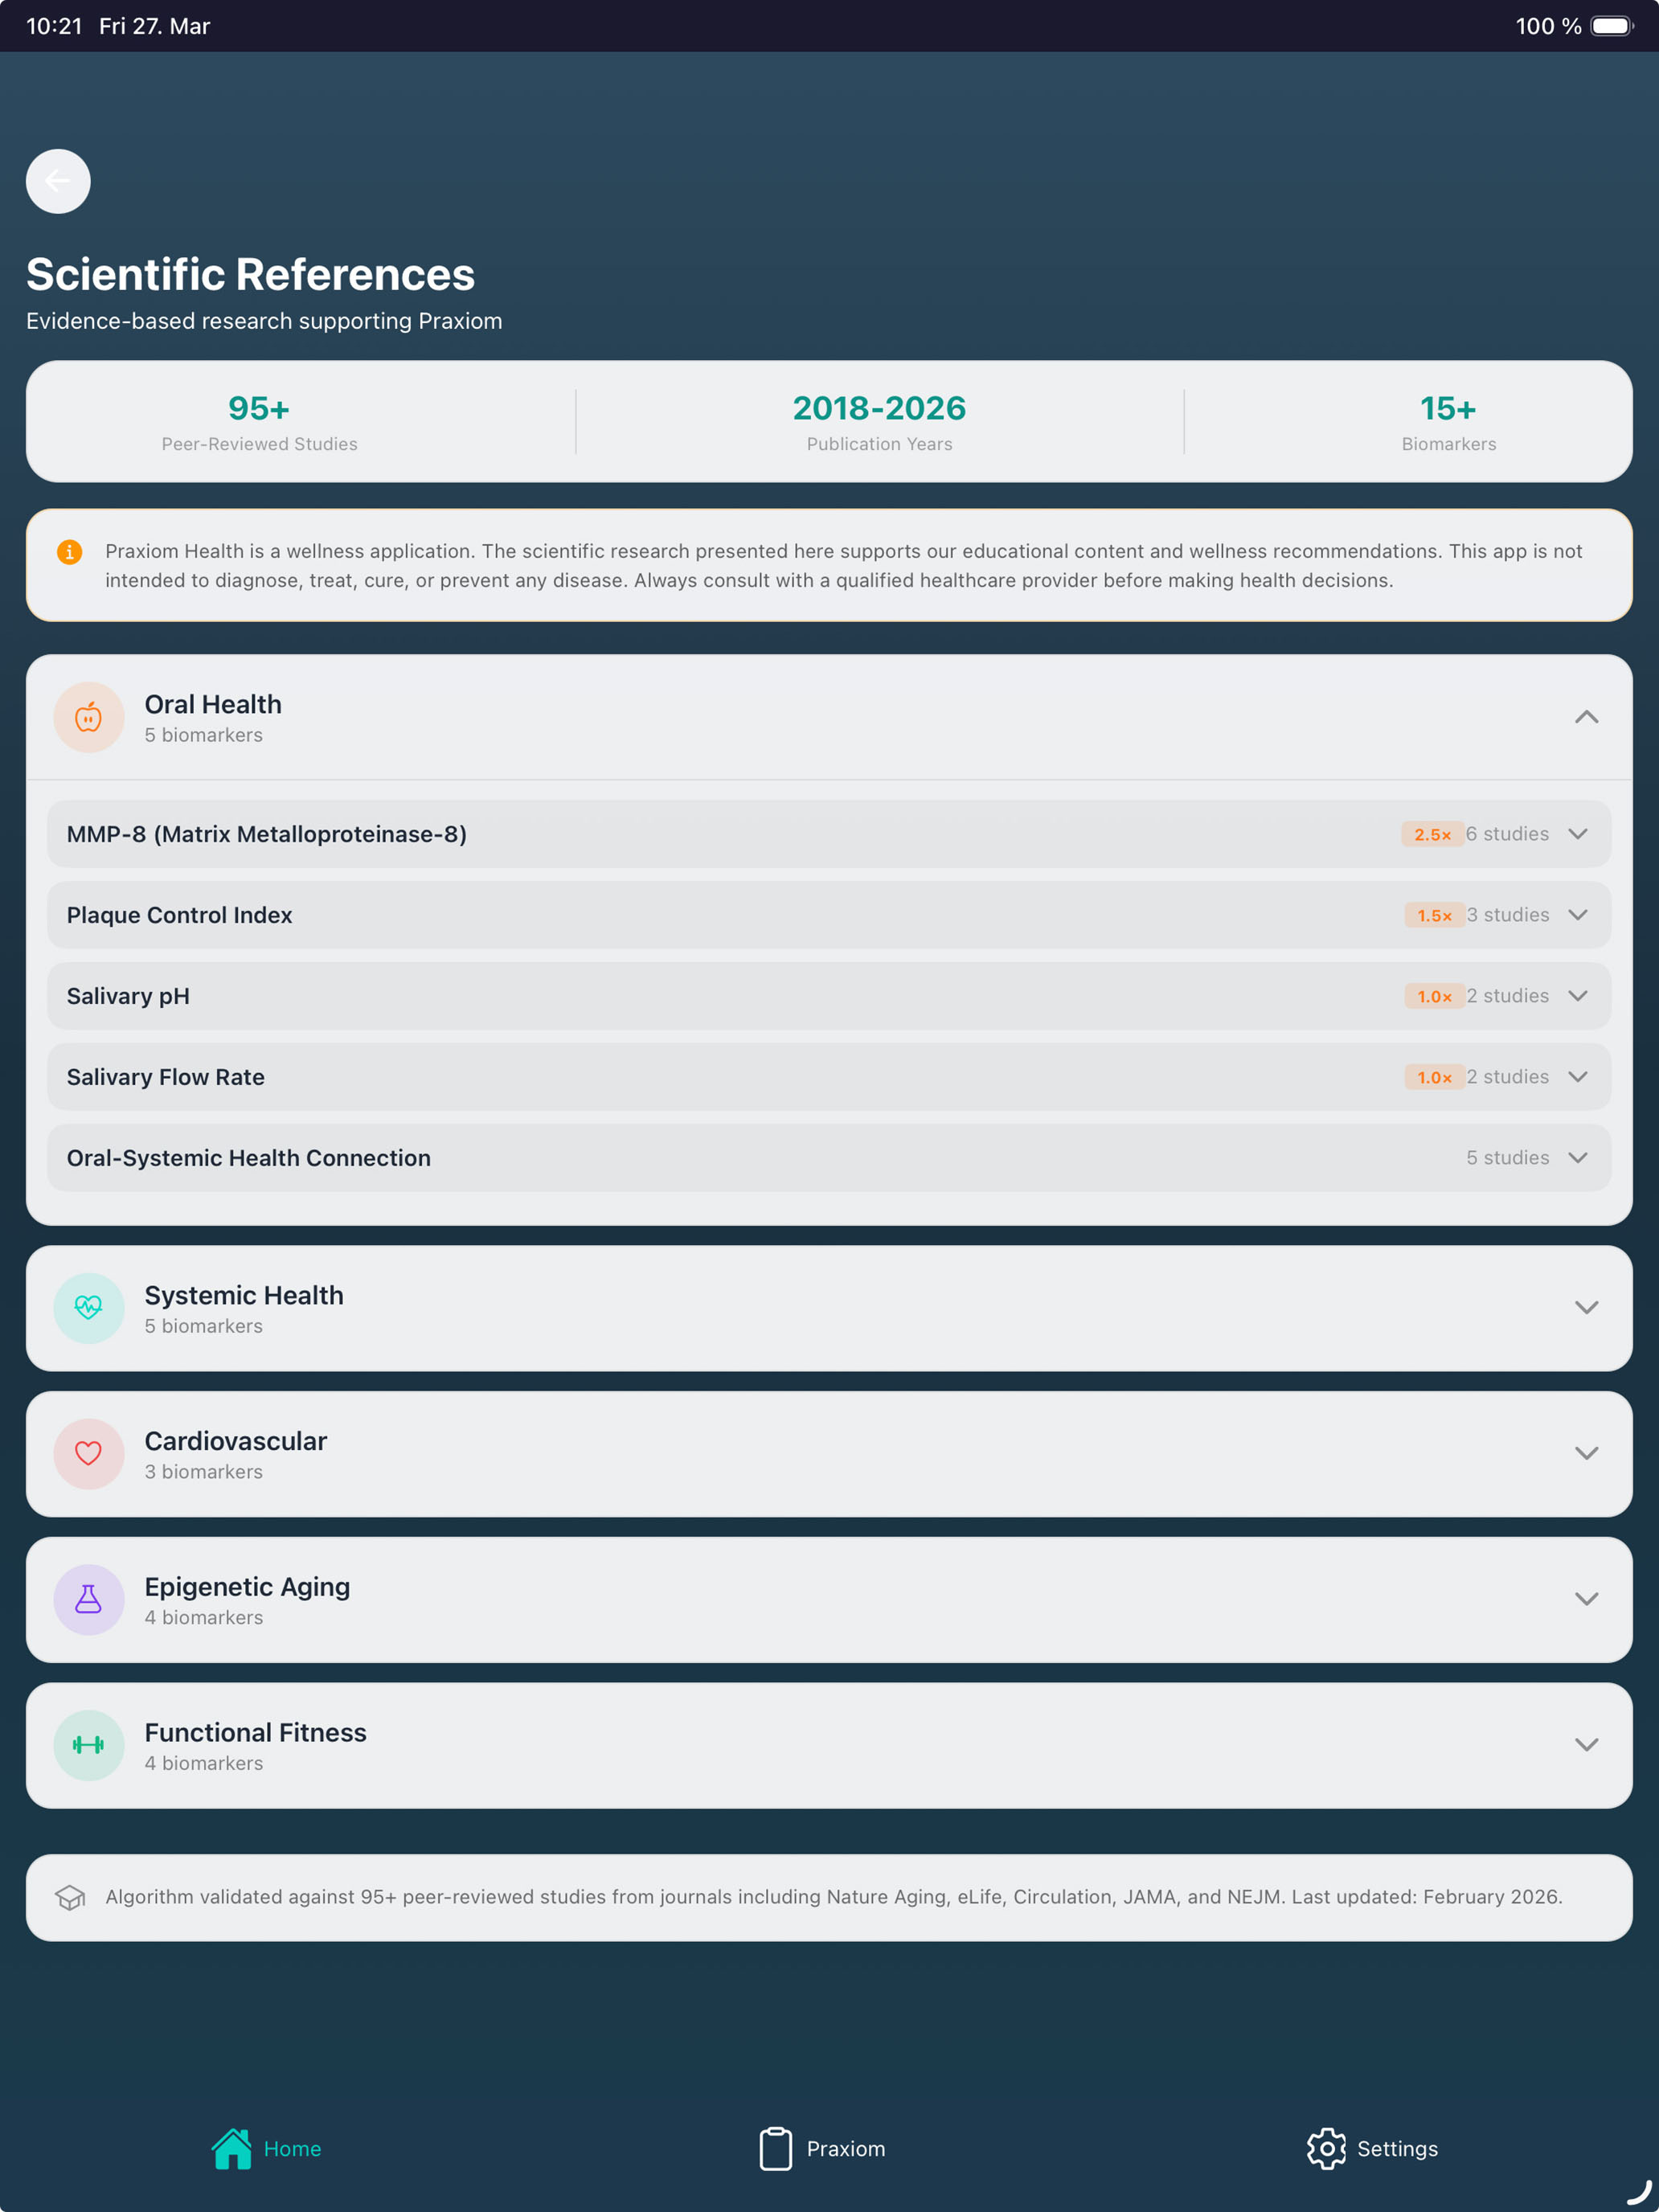The image size is (1659, 2212).
Task: Click the orange info icon in disclaimer
Action: click(70, 552)
